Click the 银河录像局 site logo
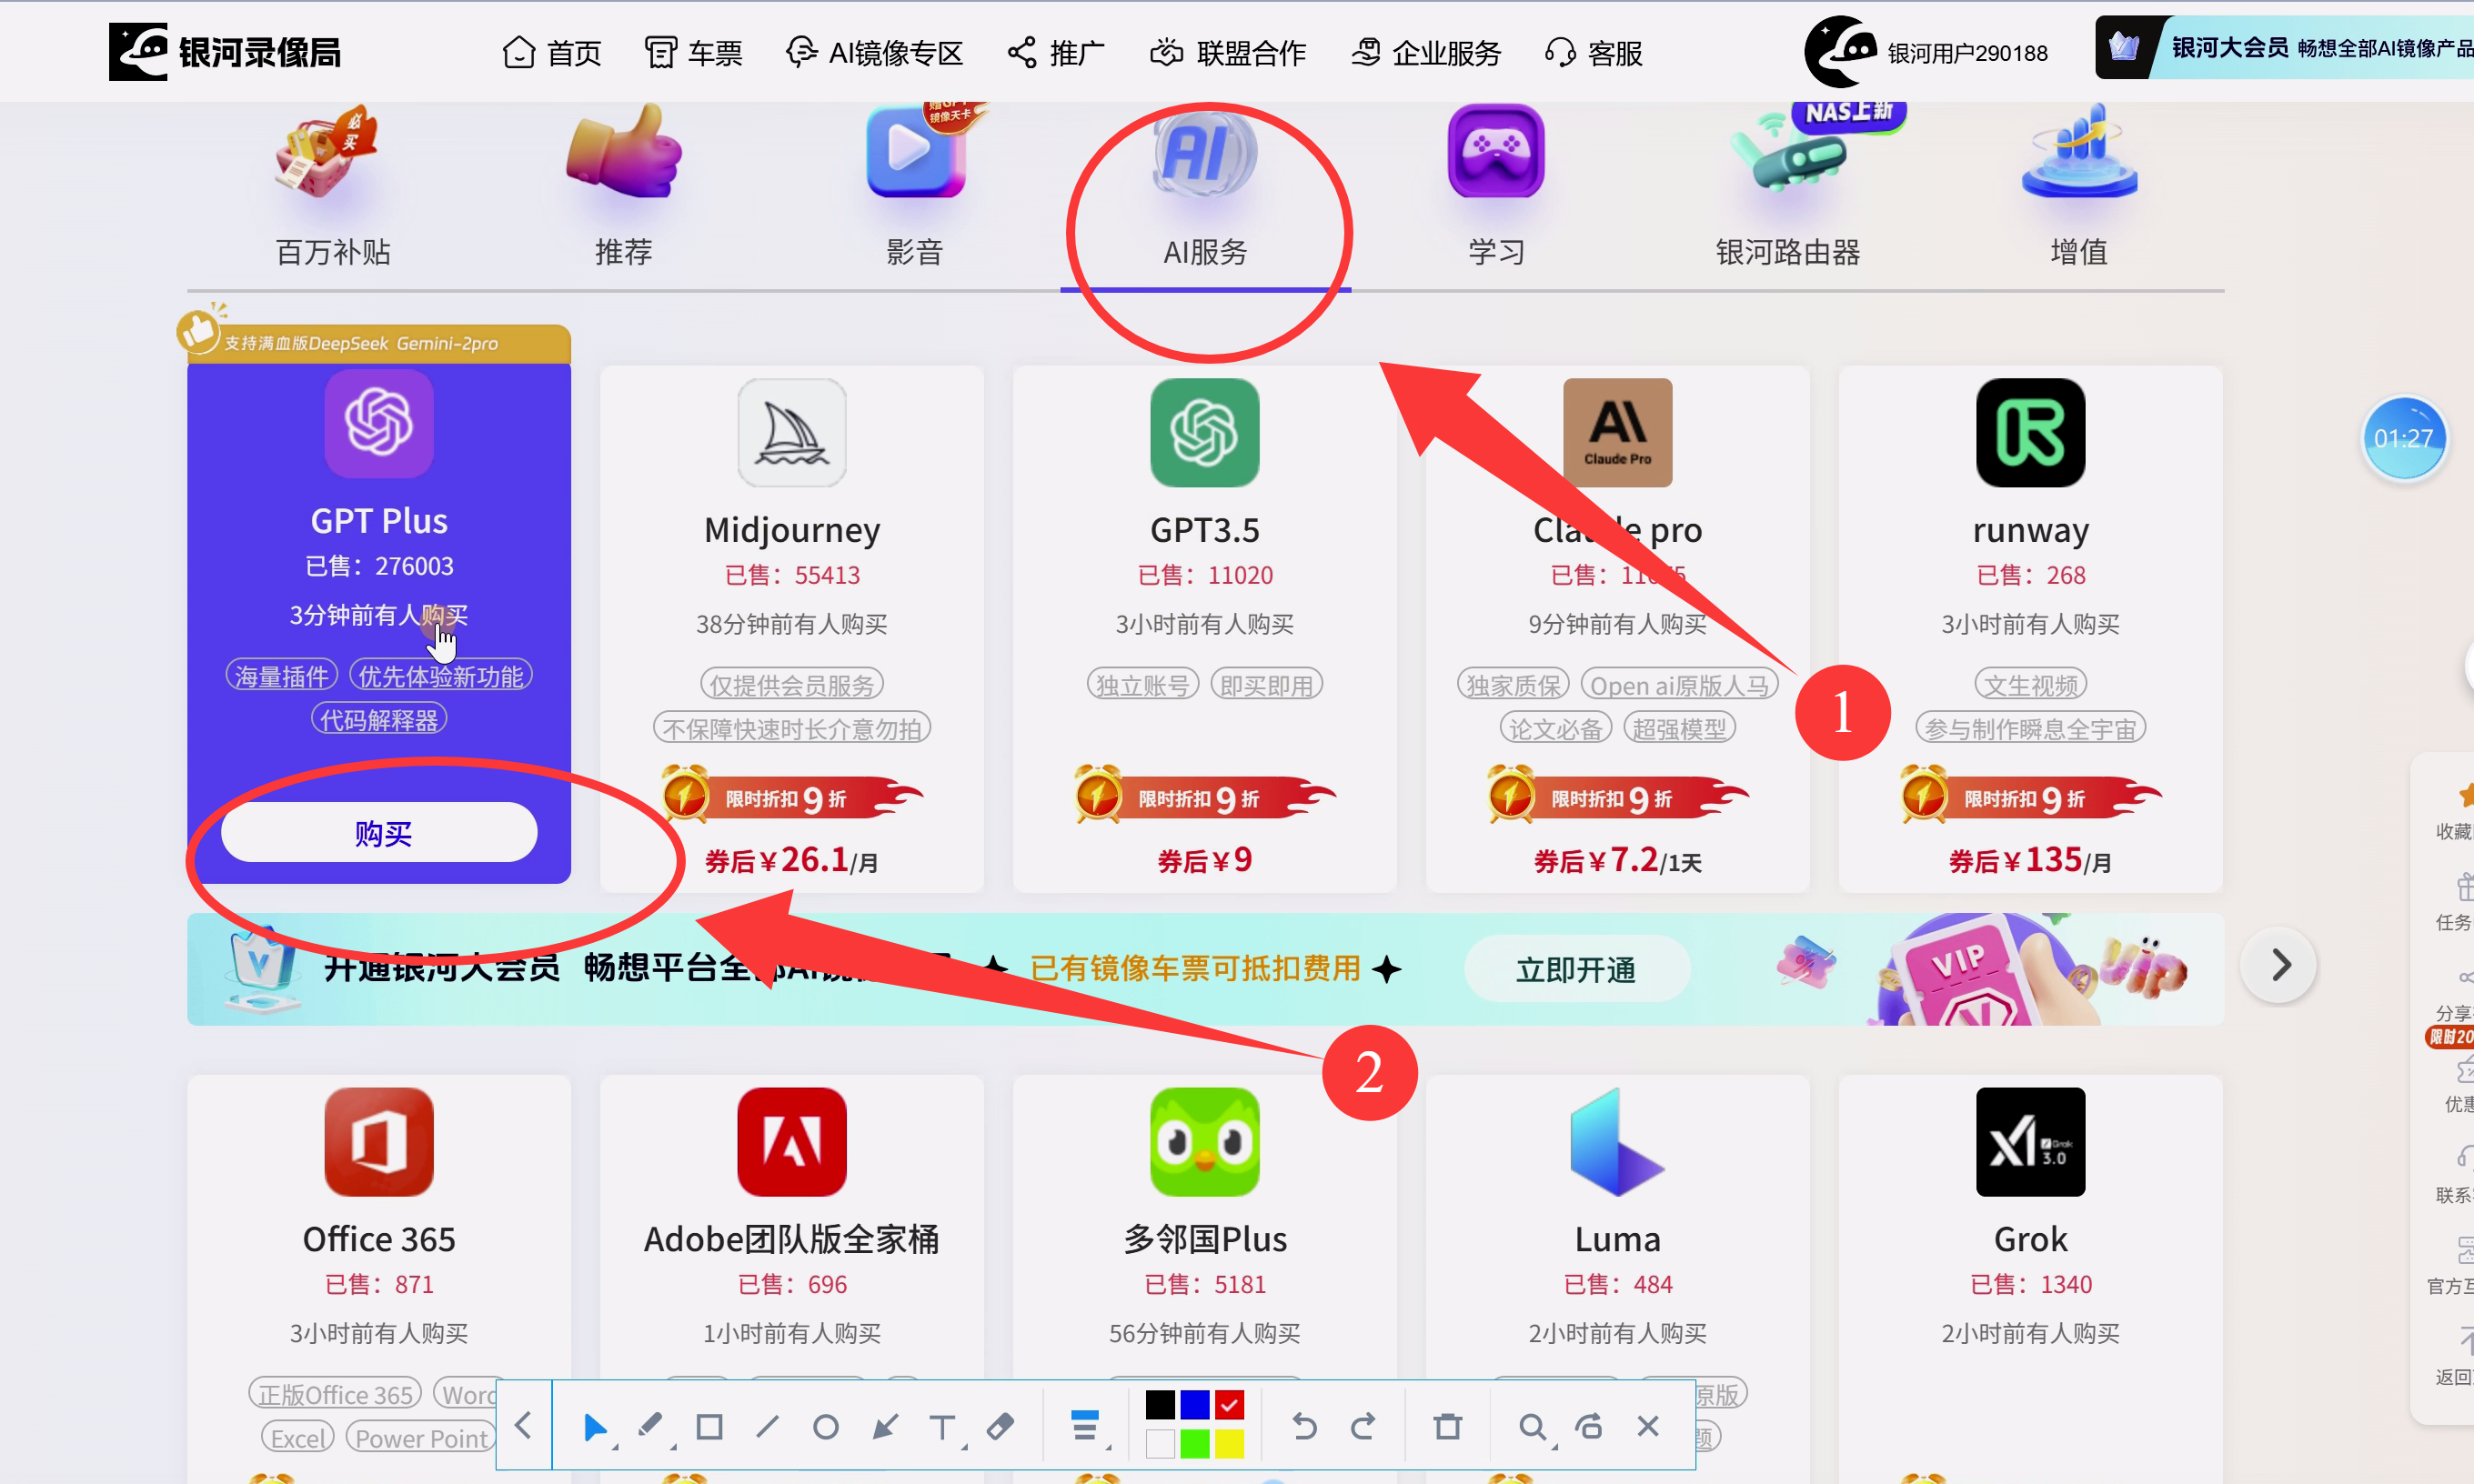The height and width of the screenshot is (1484, 2474). [225, 51]
